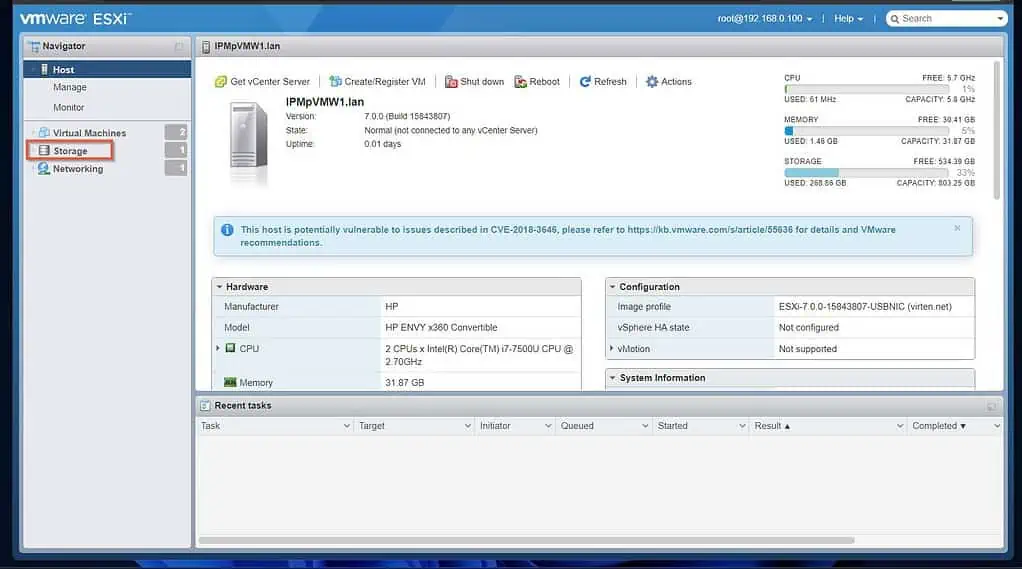Click the Virtual Machines icon in Navigator
Image resolution: width=1022 pixels, height=569 pixels.
point(44,133)
